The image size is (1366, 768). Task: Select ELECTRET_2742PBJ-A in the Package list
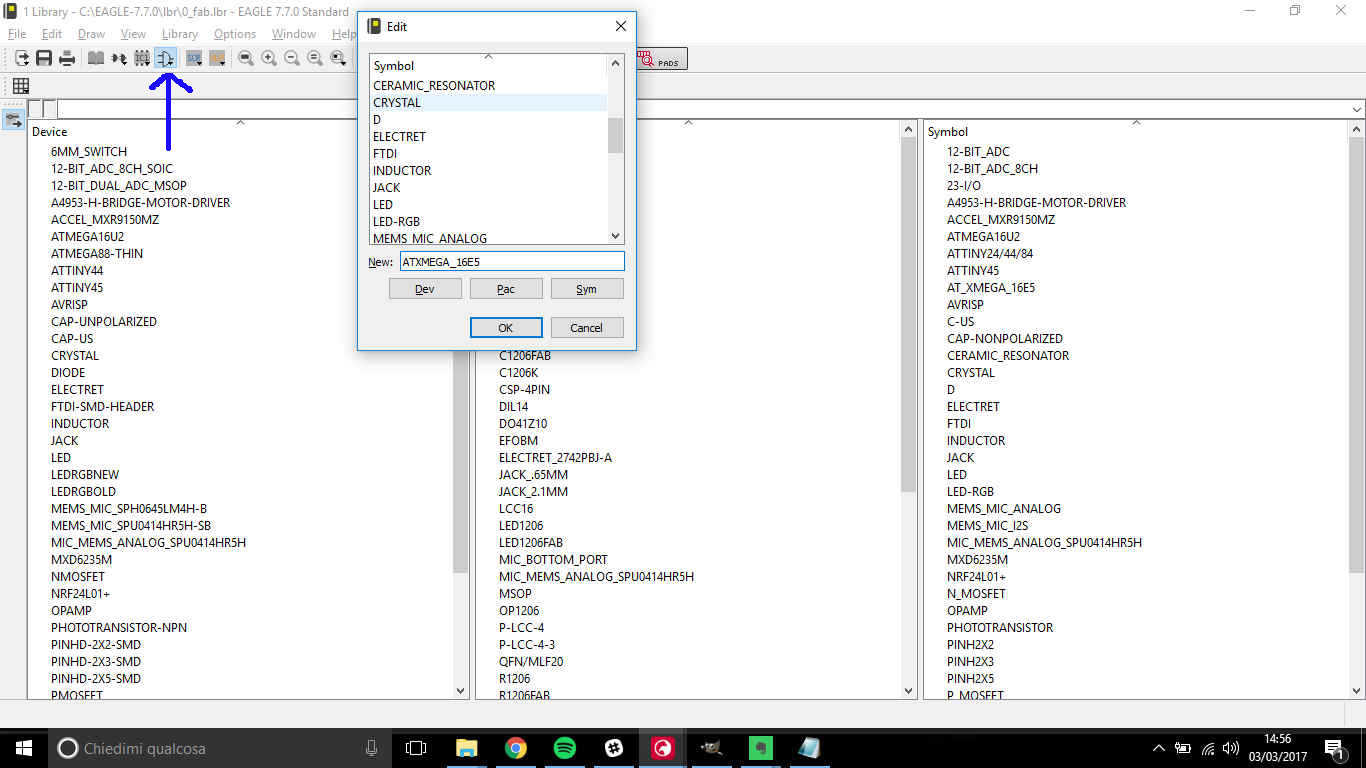tap(555, 458)
